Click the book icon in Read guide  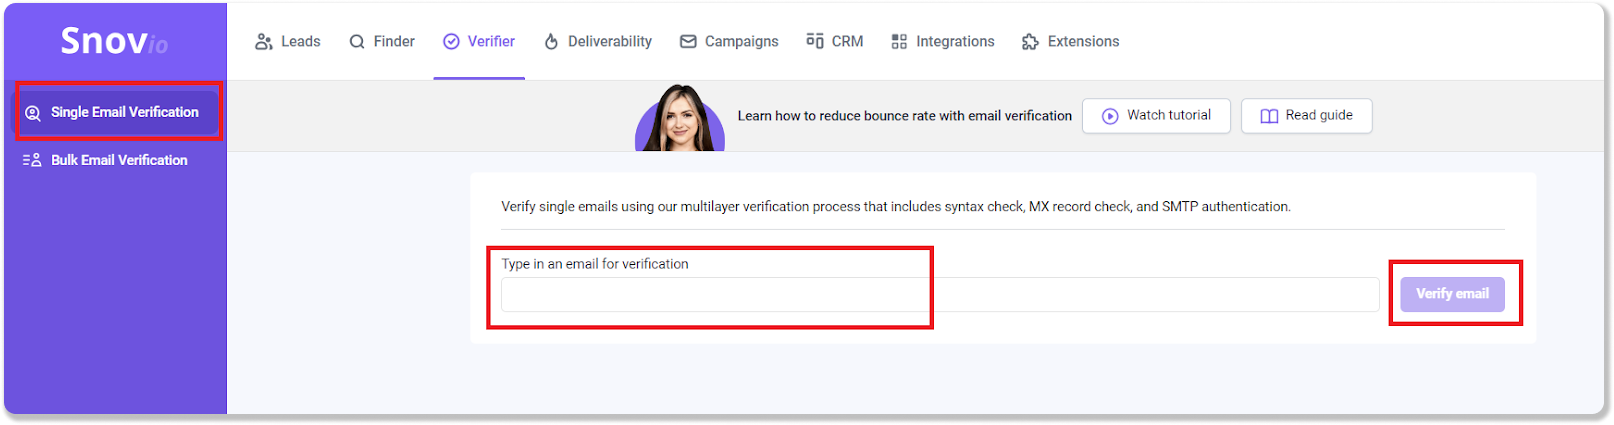click(1269, 116)
